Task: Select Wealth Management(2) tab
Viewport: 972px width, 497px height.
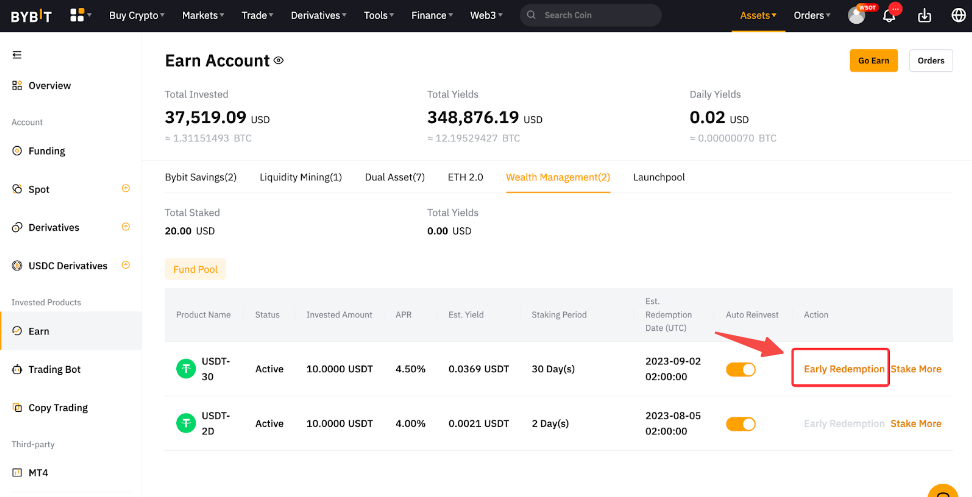Action: 558,177
